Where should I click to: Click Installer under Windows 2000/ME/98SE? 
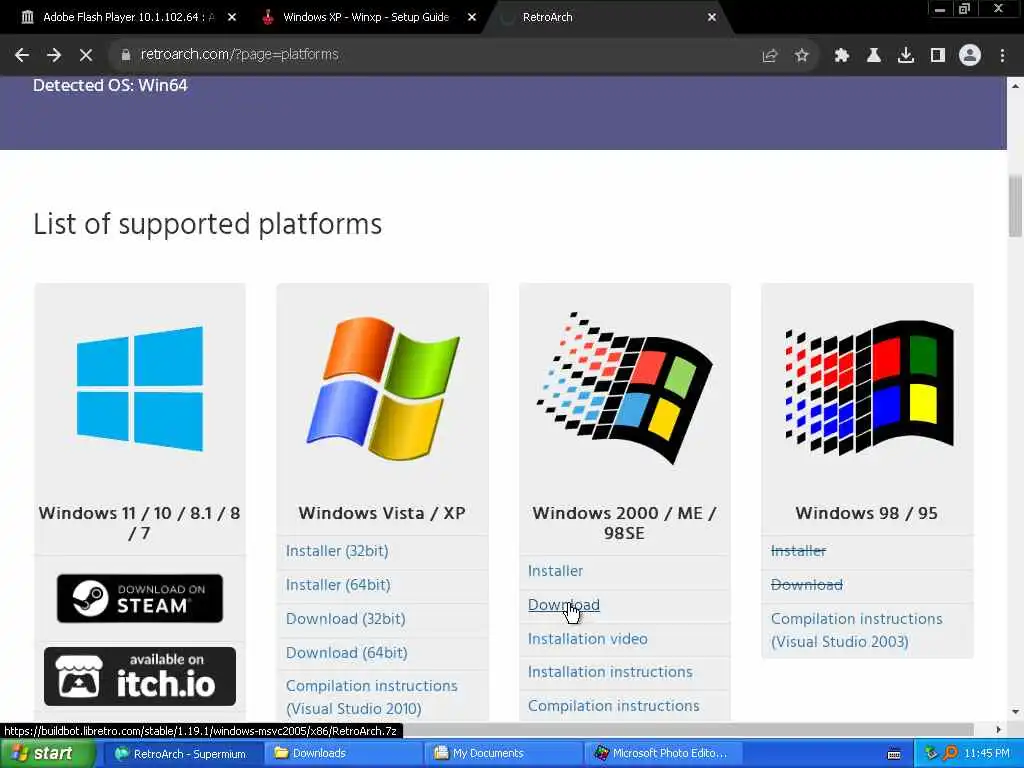pyautogui.click(x=555, y=571)
